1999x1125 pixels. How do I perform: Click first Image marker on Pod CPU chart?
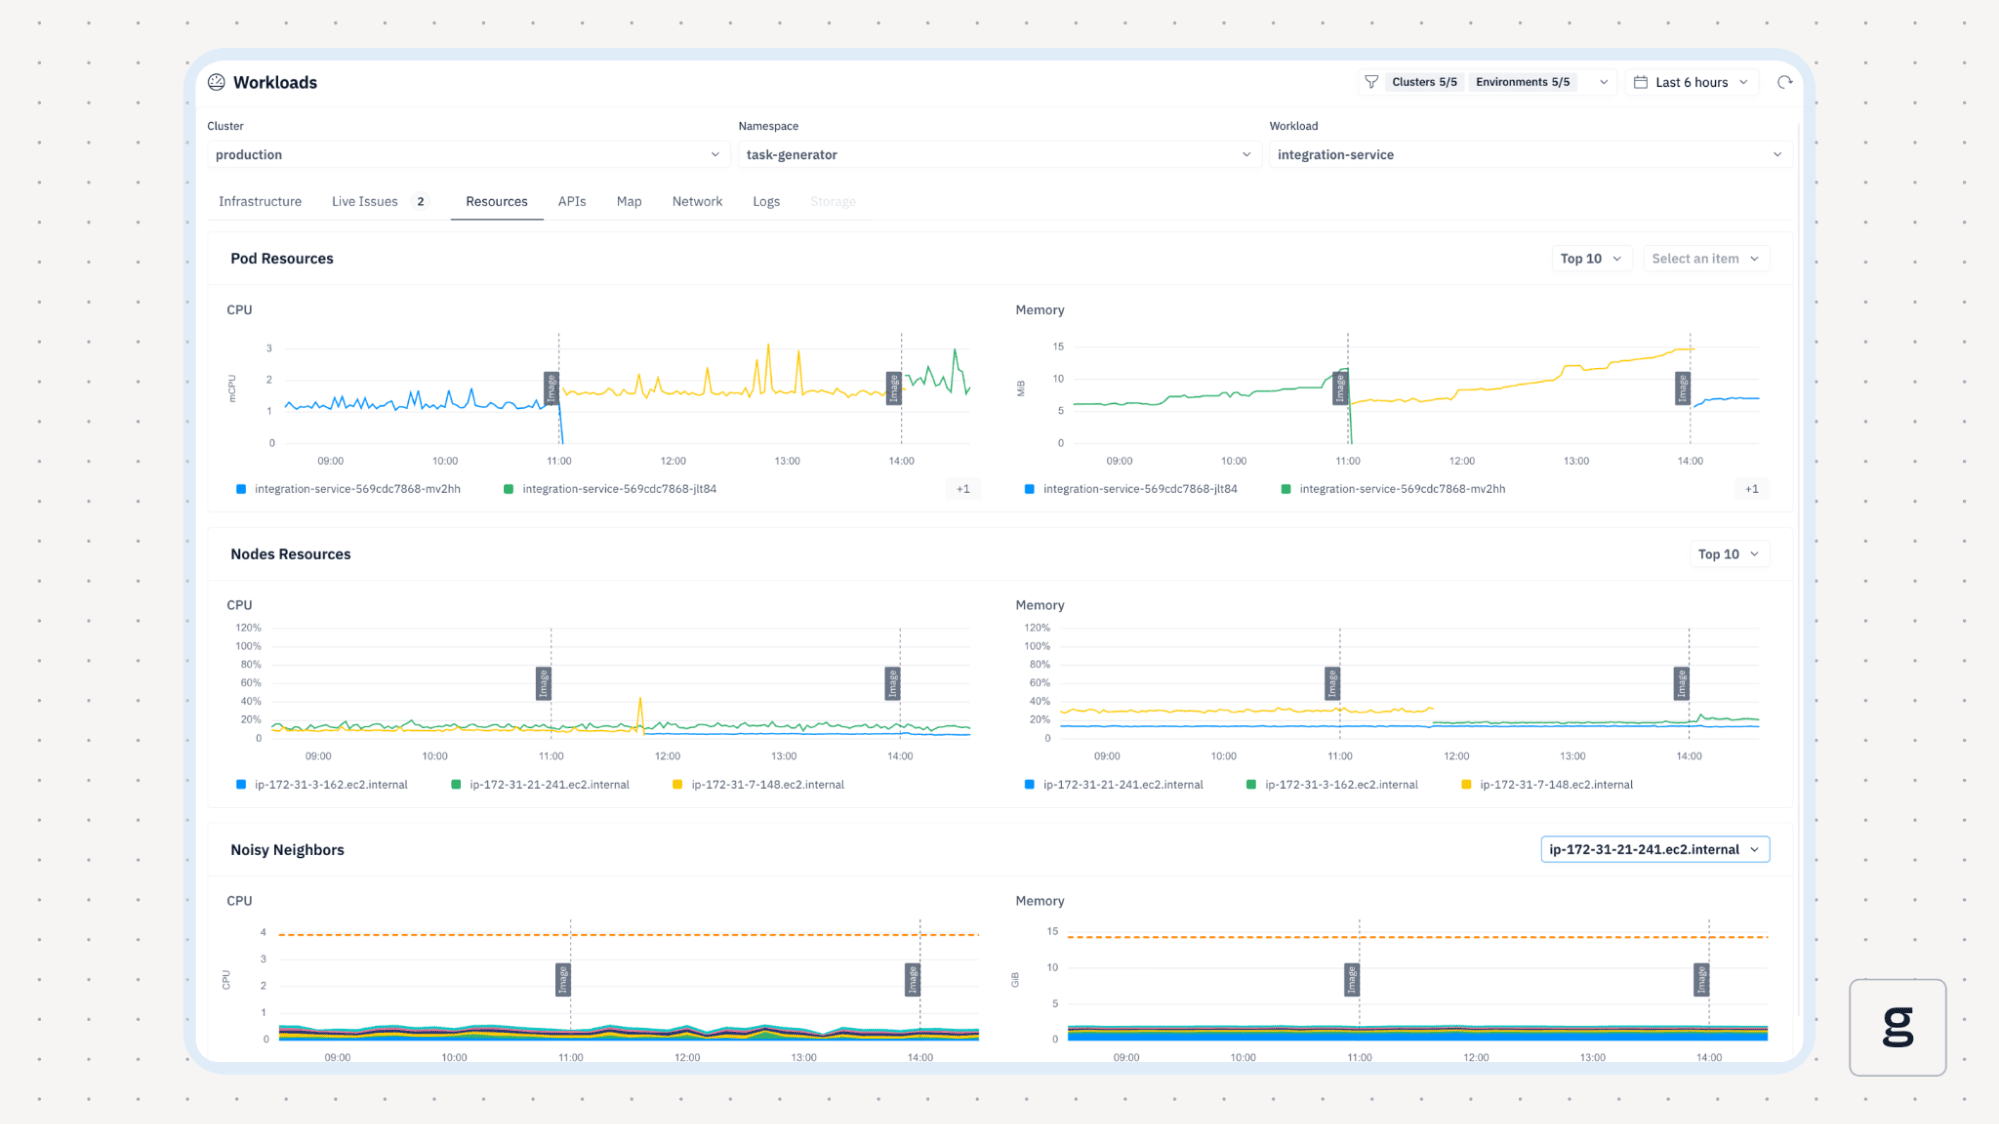[x=551, y=388]
